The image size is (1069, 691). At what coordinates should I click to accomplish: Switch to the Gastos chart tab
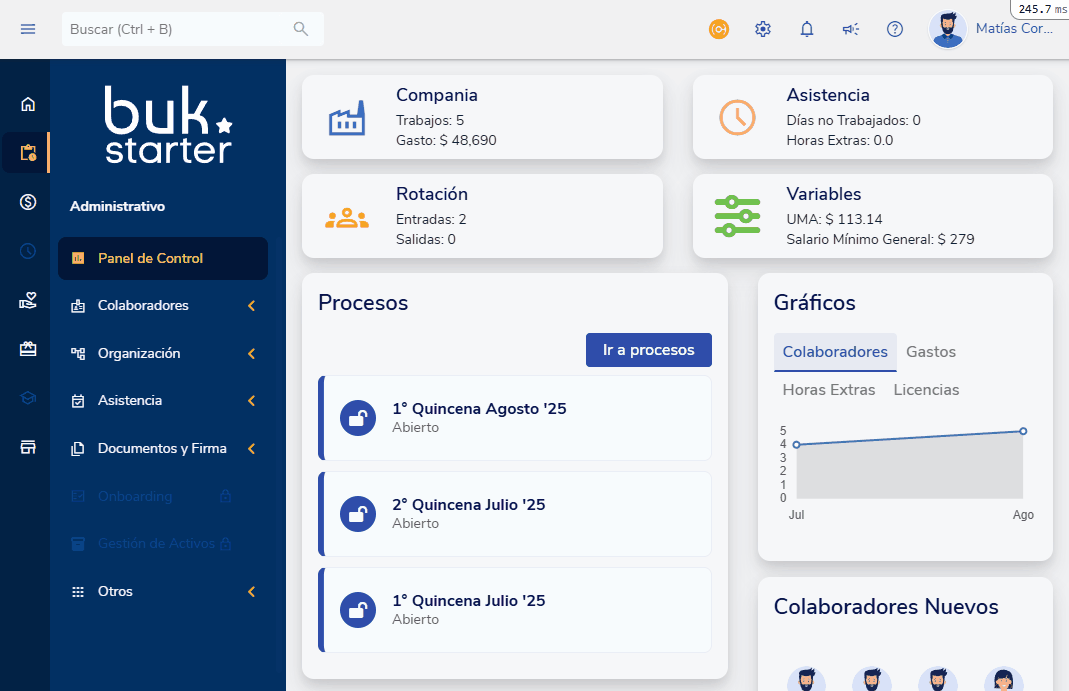(x=931, y=352)
